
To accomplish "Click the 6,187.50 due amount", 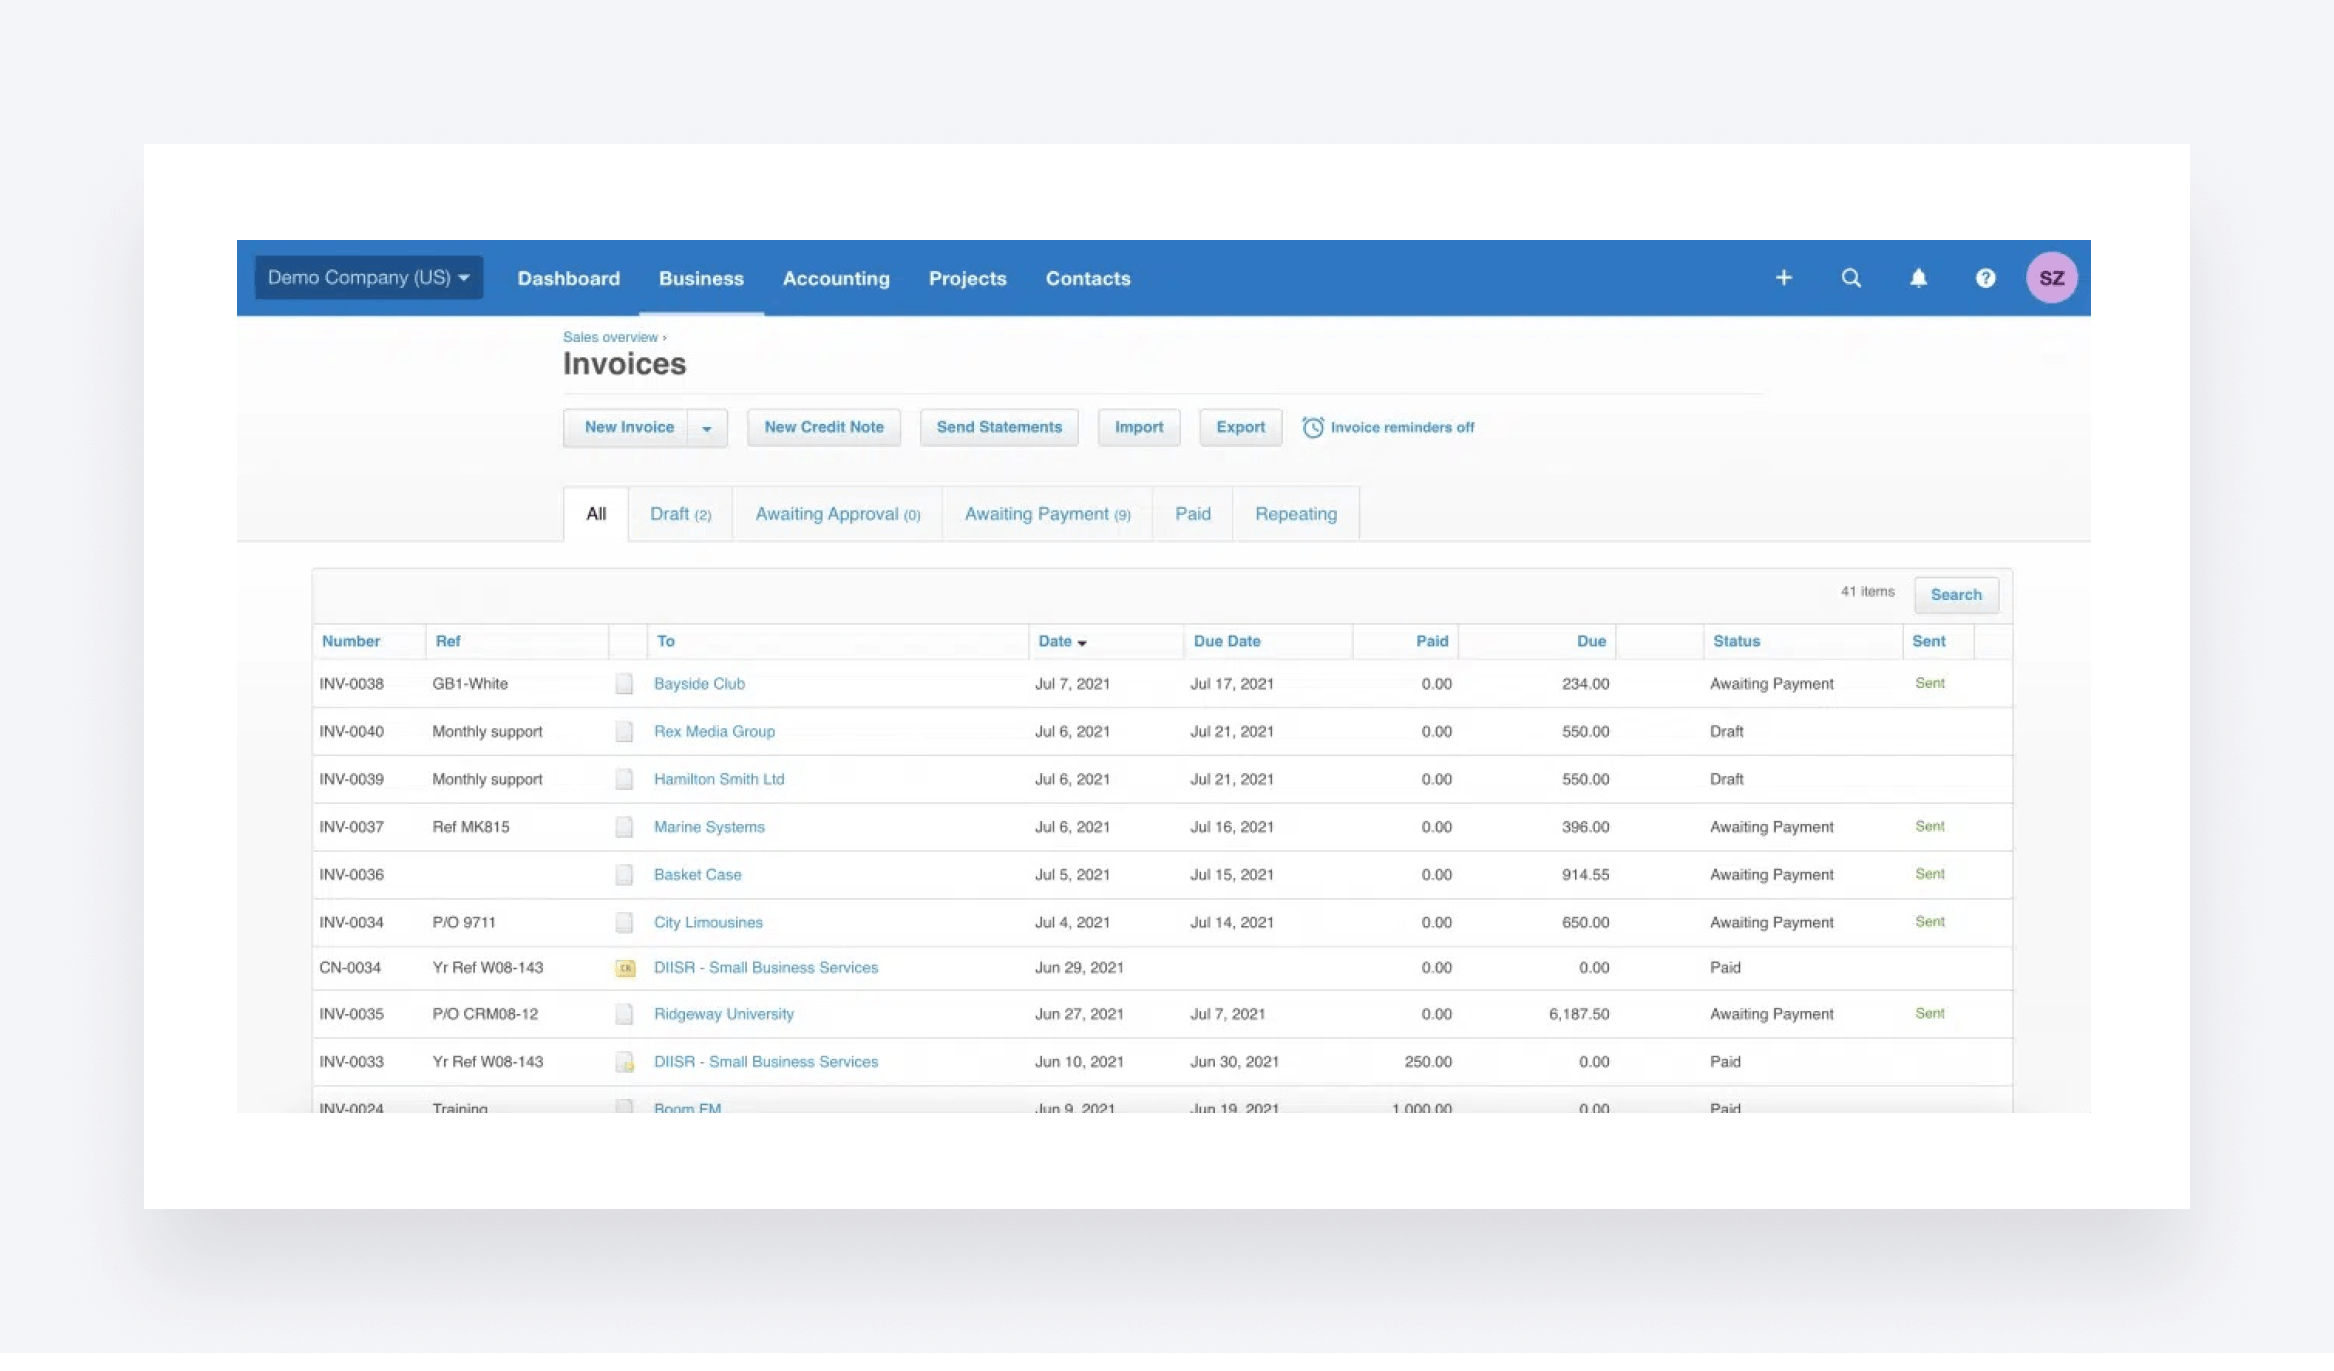I will pos(1579,1014).
